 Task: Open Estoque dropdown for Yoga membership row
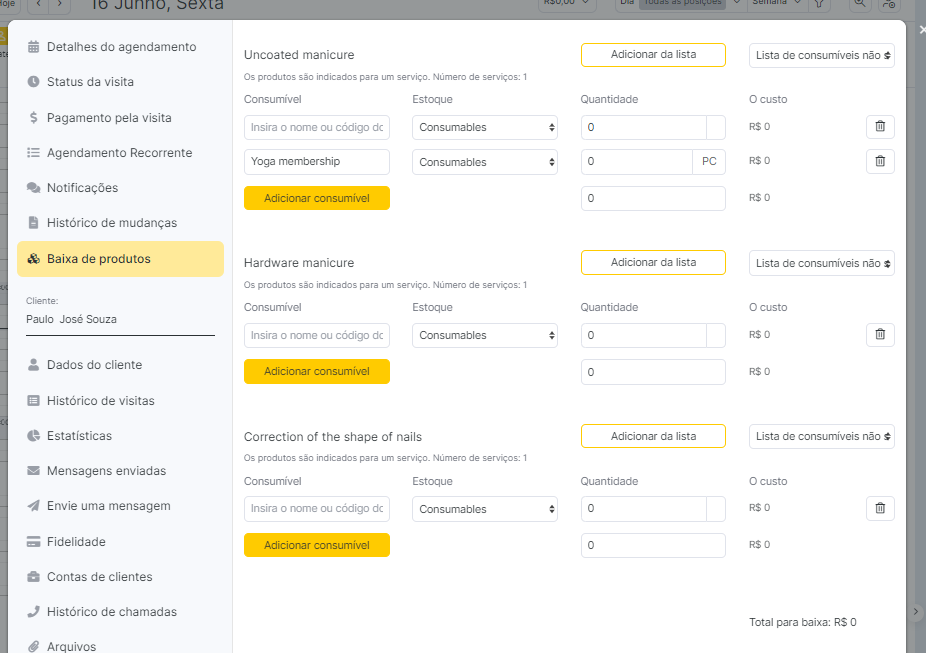pos(485,162)
